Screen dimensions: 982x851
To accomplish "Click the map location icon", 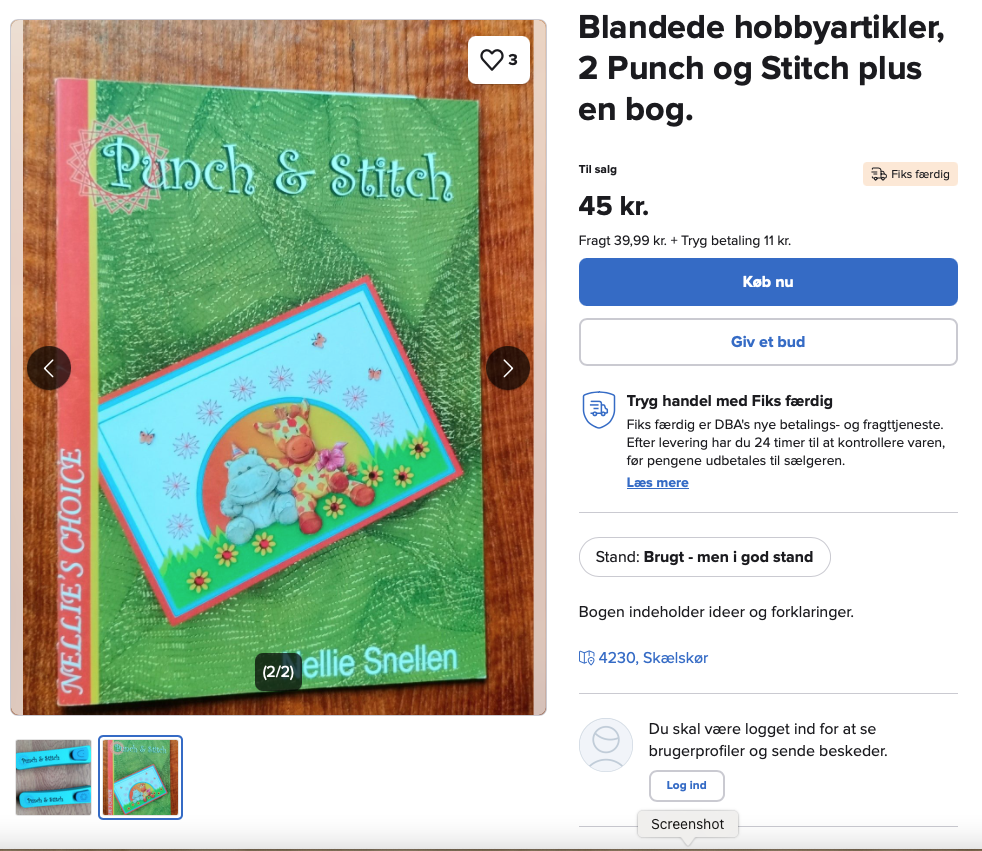I will 586,658.
